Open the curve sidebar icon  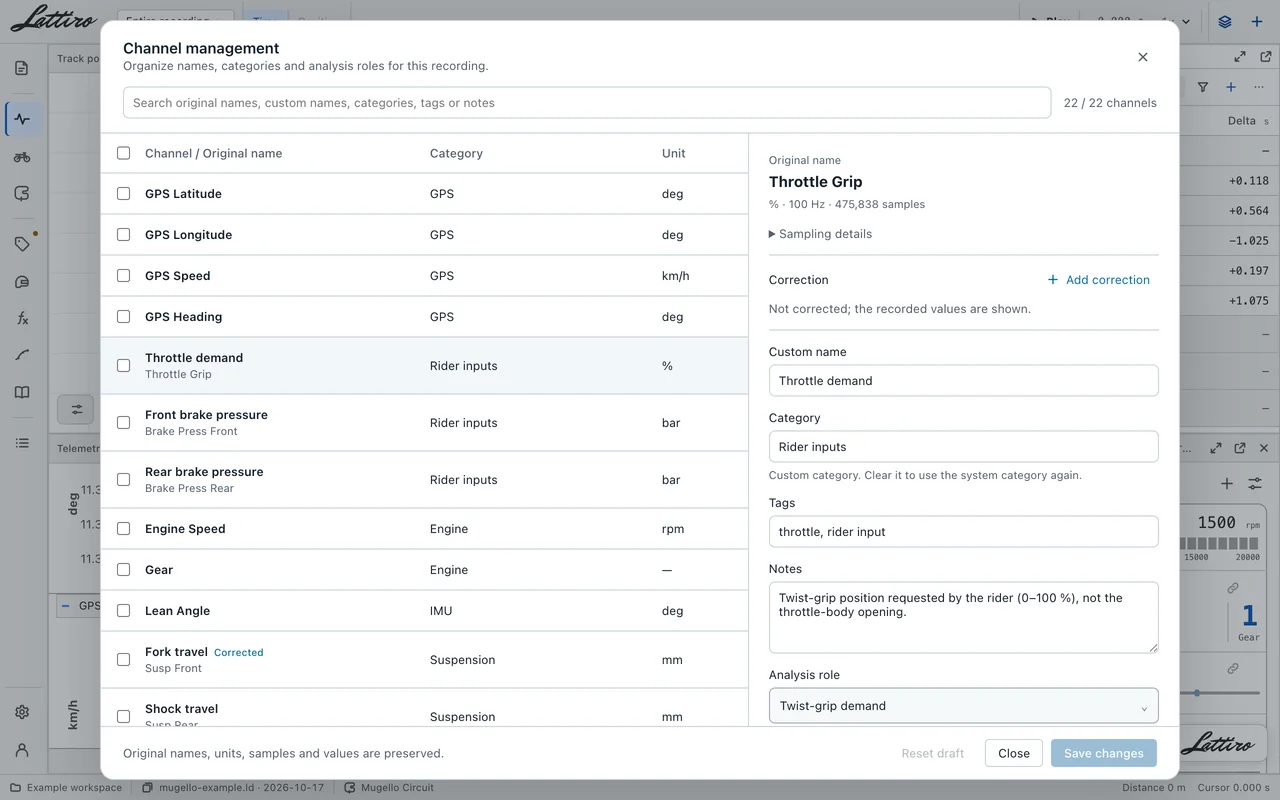pyautogui.click(x=22, y=355)
